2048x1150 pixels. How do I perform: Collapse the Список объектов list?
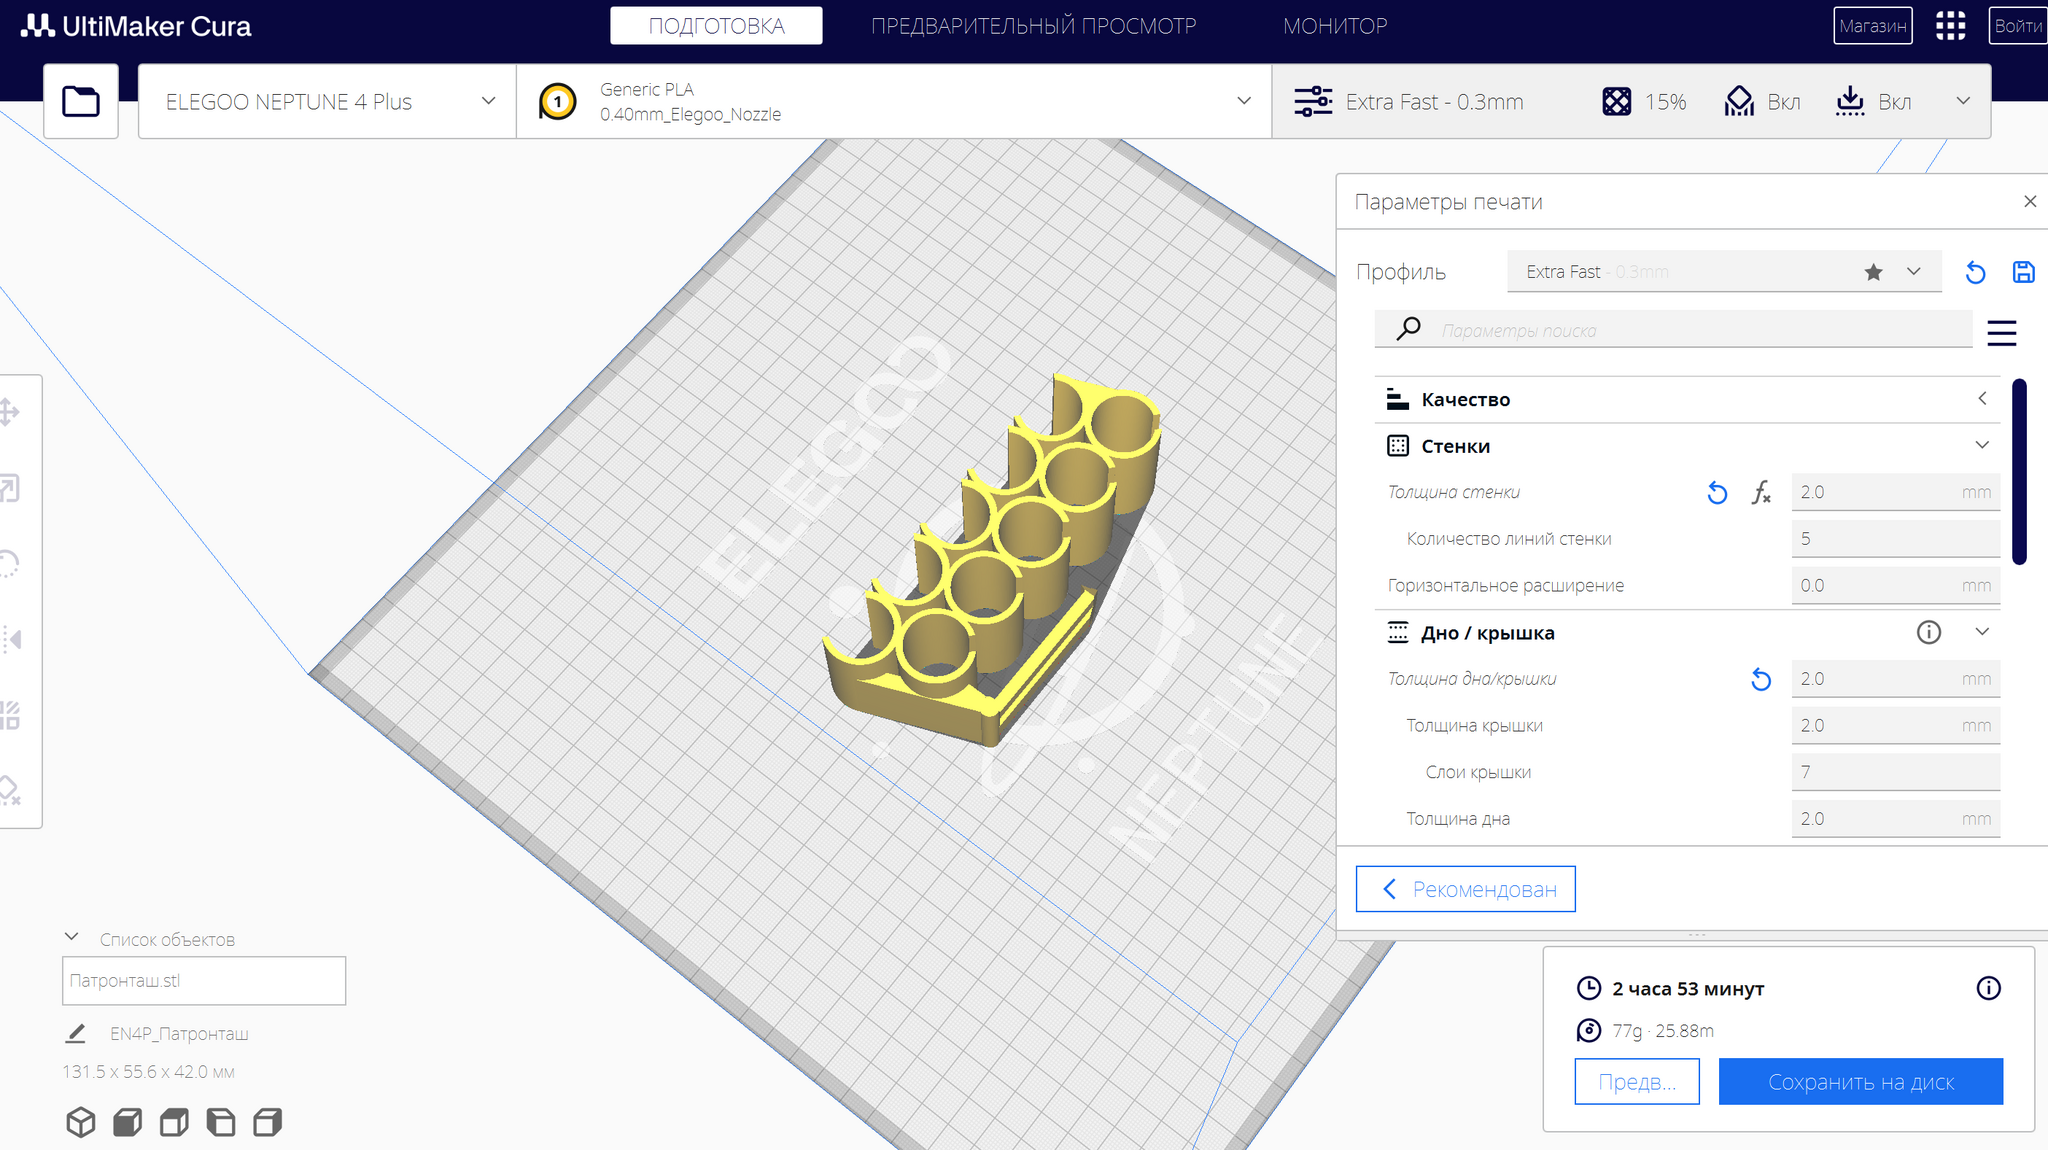click(72, 938)
